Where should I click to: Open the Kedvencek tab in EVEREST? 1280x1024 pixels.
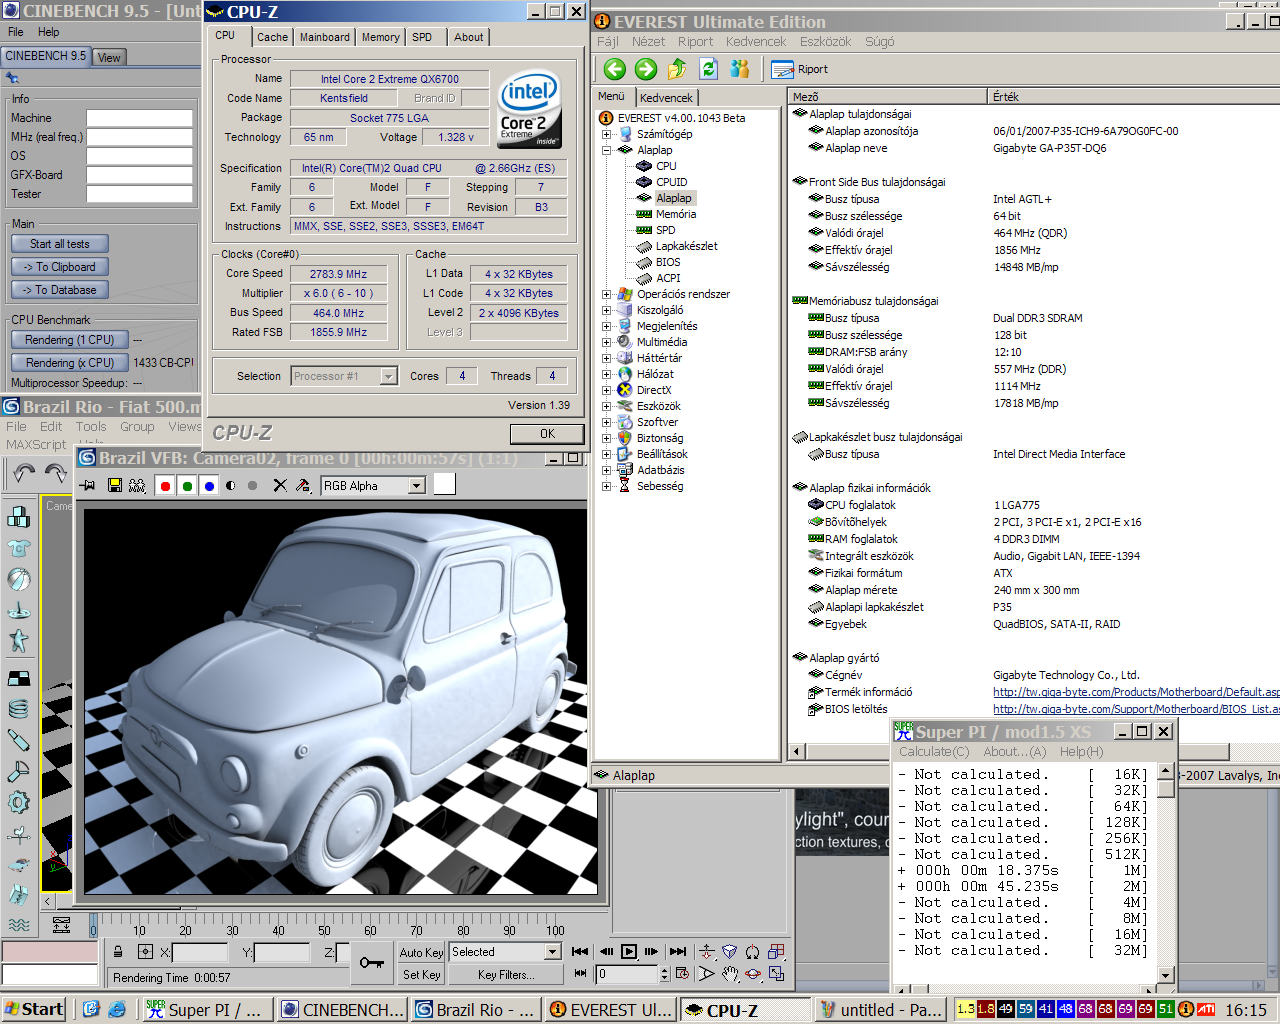pos(666,97)
